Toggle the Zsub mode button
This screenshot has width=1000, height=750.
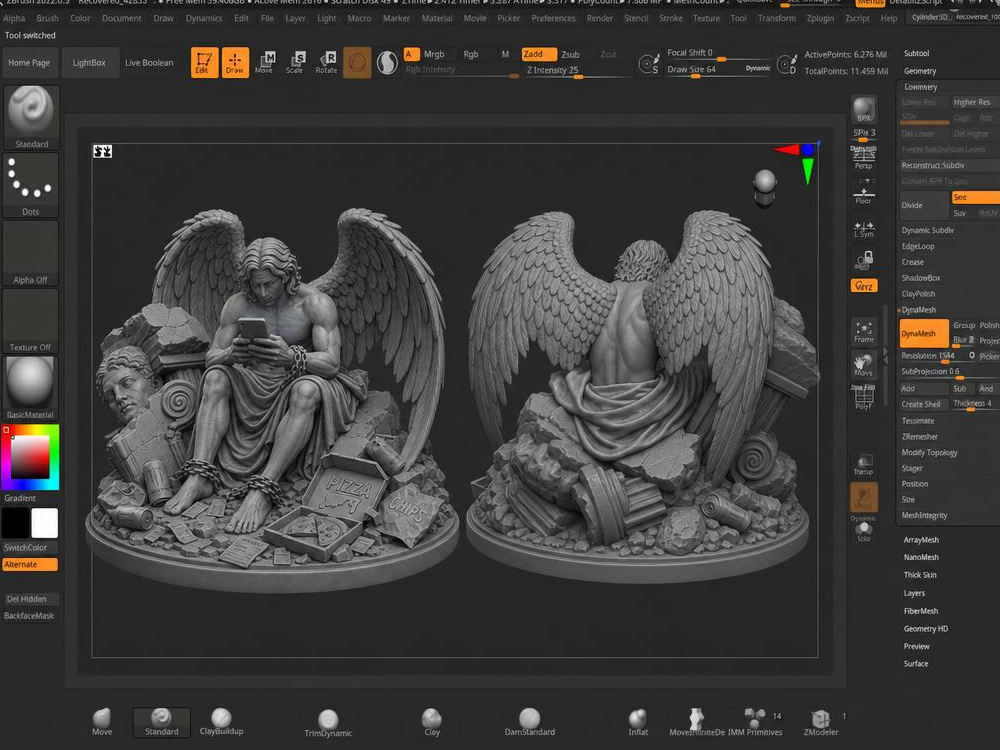click(570, 54)
